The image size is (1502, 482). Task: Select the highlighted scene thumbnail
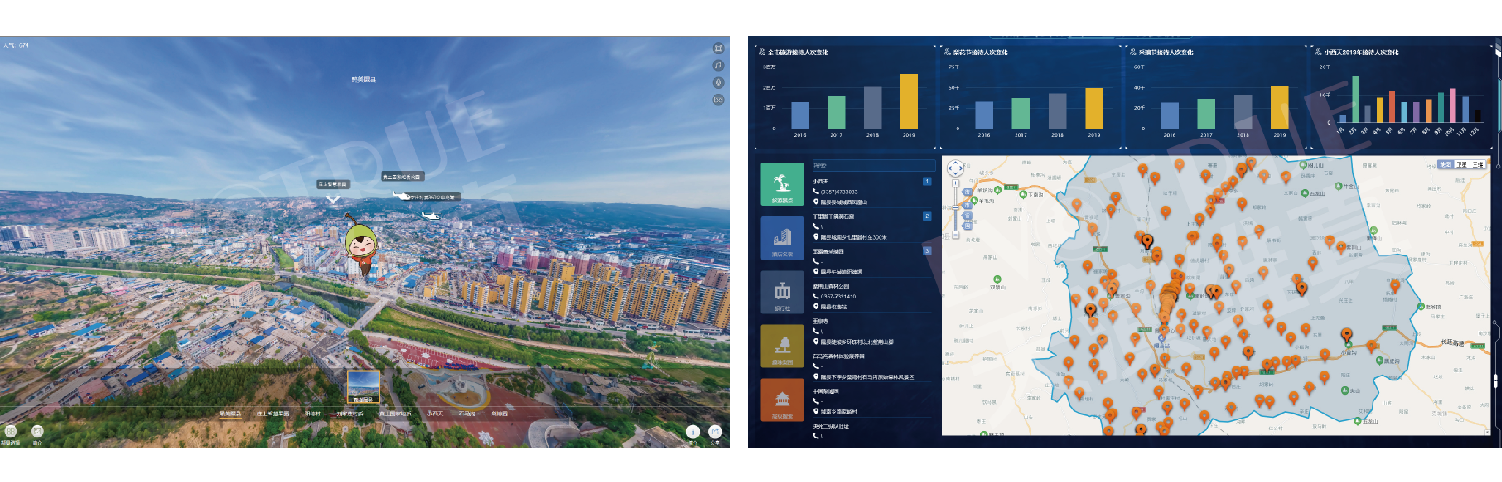pos(362,387)
